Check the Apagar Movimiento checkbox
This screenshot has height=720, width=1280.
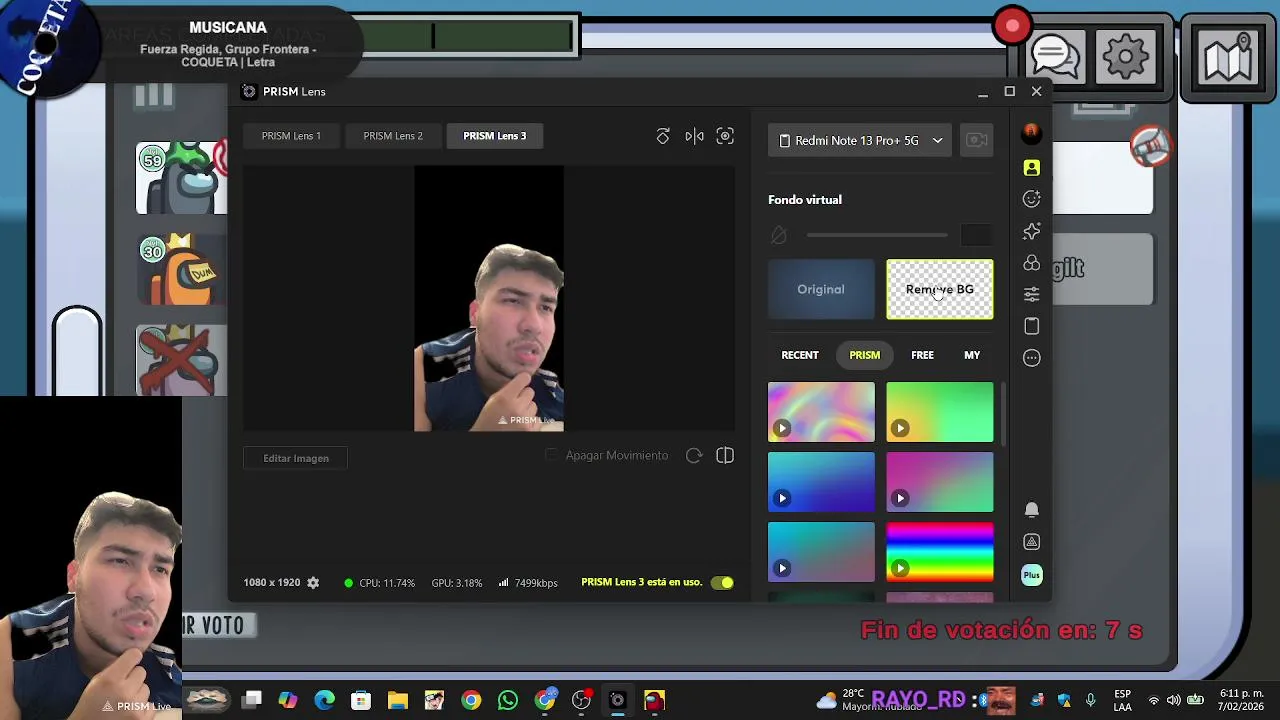pyautogui.click(x=551, y=455)
